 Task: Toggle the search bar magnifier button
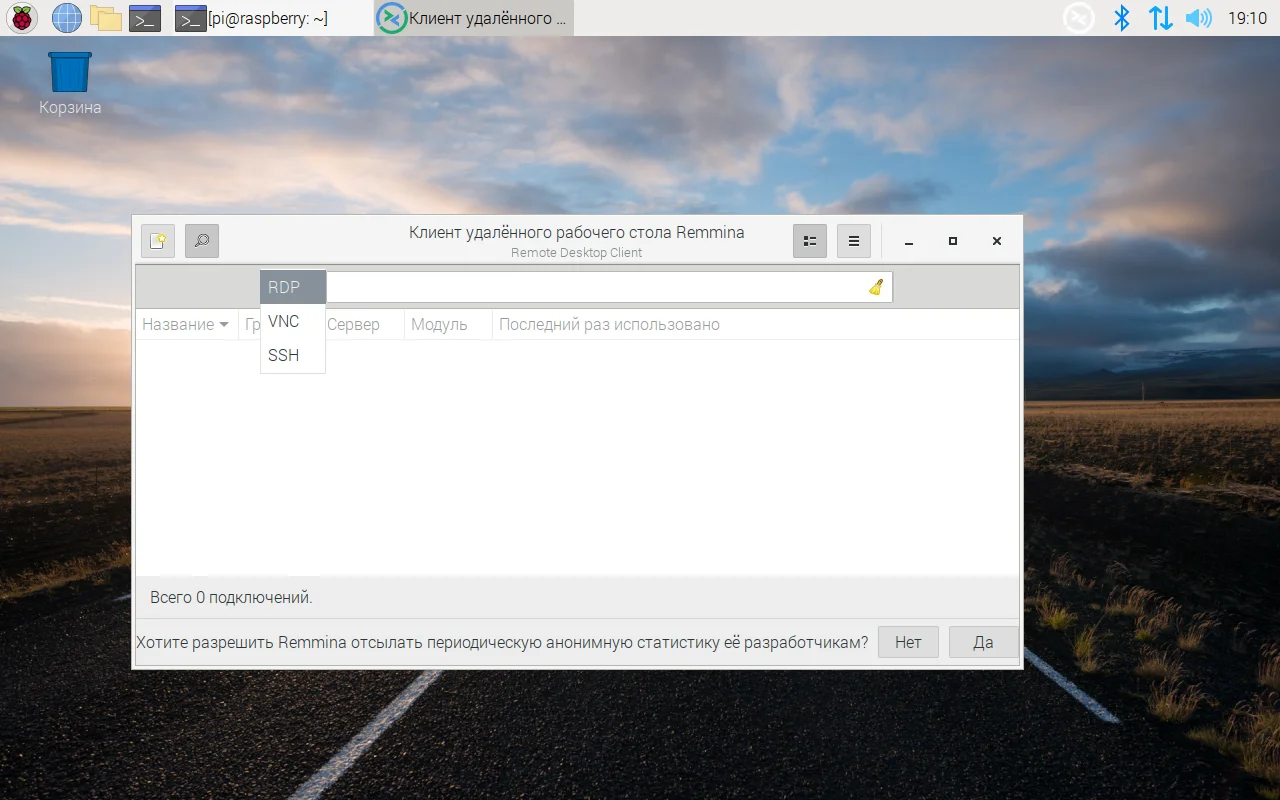202,241
